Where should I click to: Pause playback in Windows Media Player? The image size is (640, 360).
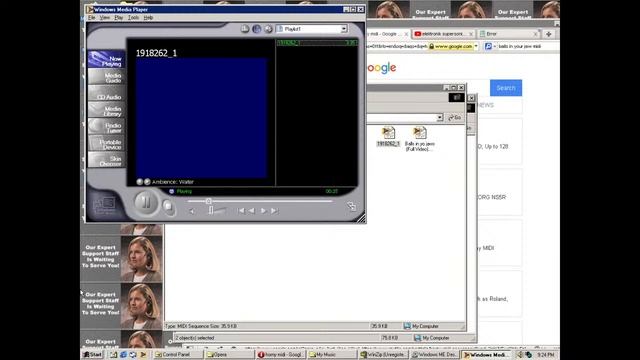tap(145, 202)
